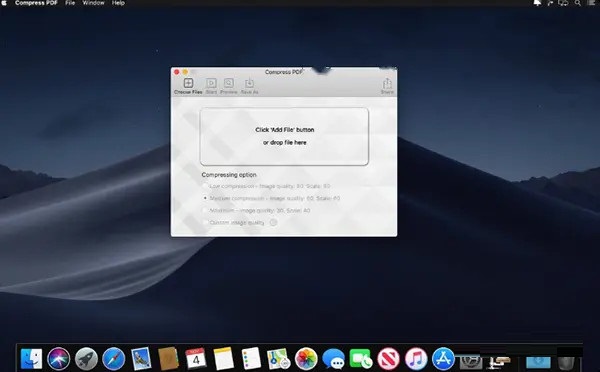Click the Spotlight search icon in menu bar

click(x=577, y=3)
